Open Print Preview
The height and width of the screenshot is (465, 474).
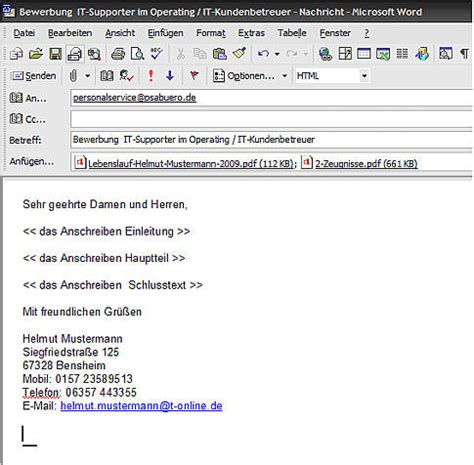pos(137,54)
